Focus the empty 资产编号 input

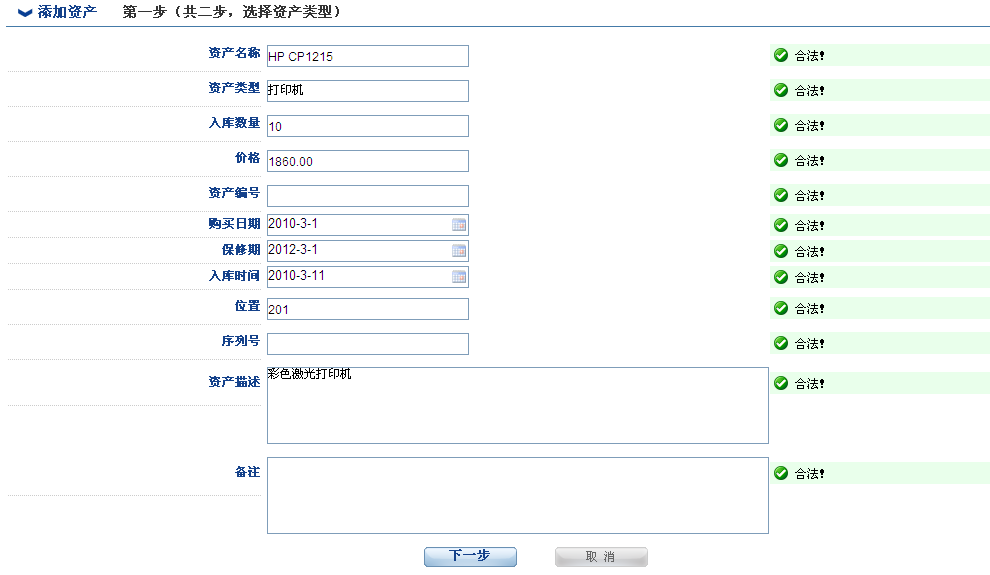(367, 196)
